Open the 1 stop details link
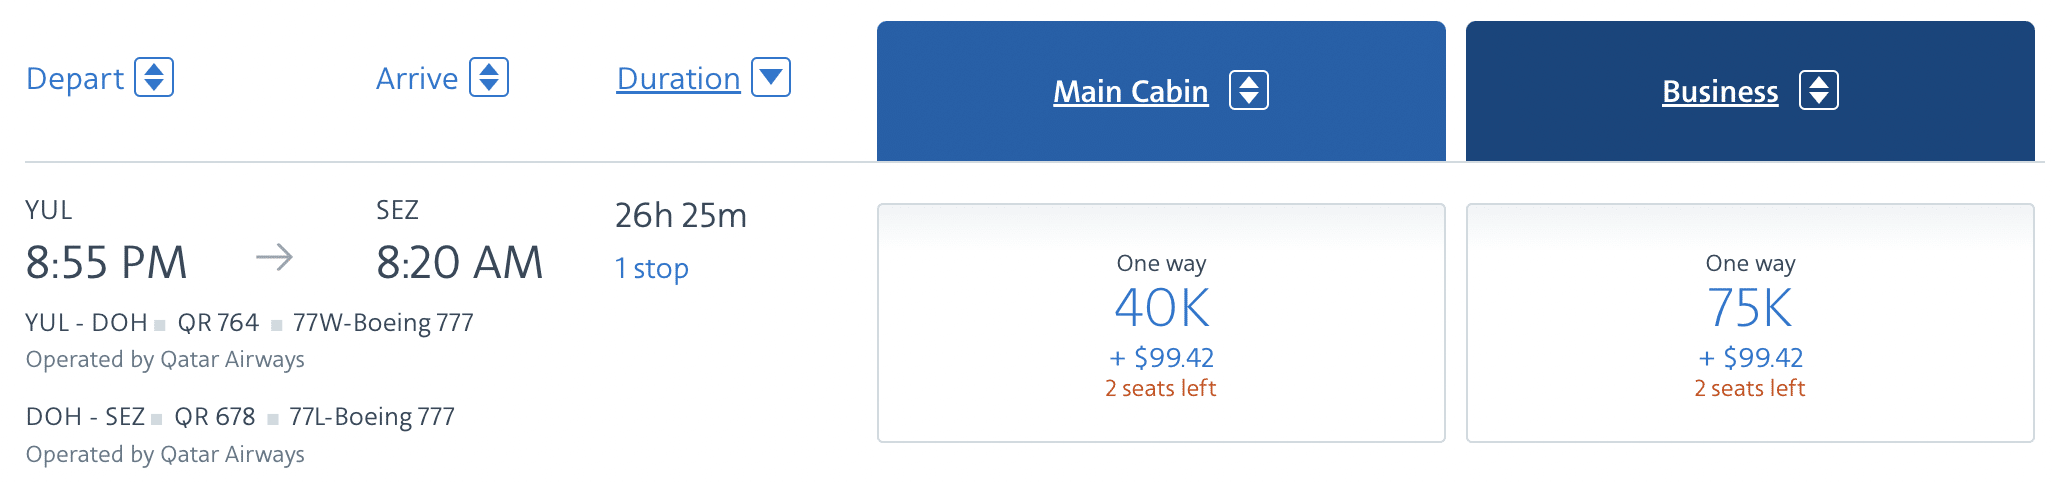The image size is (2052, 482). pos(651,268)
